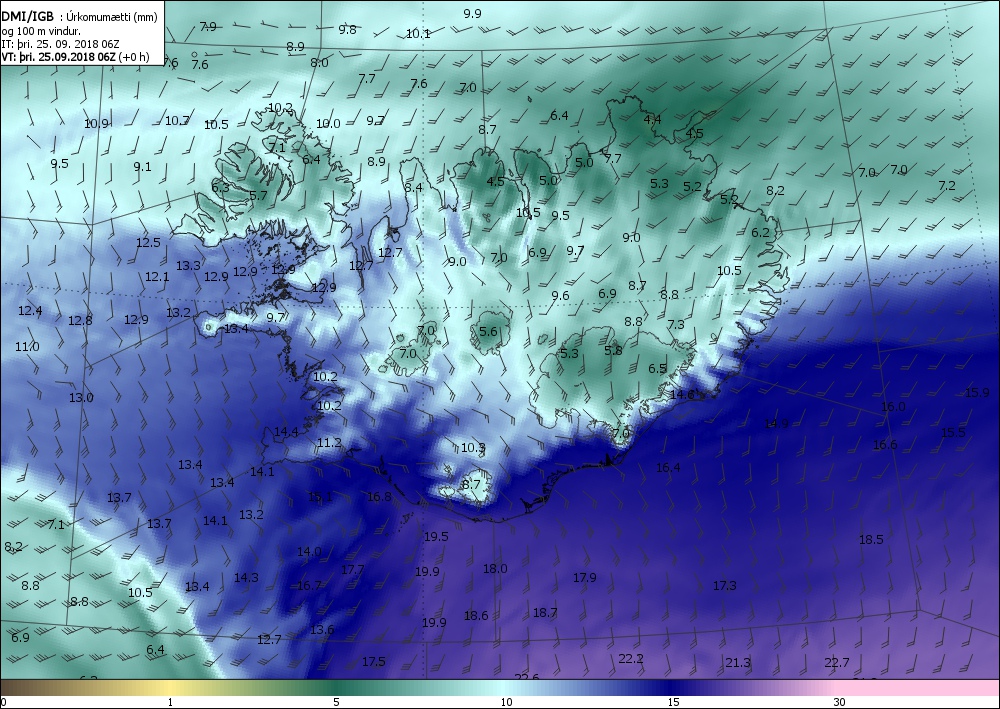Click the 22.7 value at the bottom right

[x=837, y=662]
